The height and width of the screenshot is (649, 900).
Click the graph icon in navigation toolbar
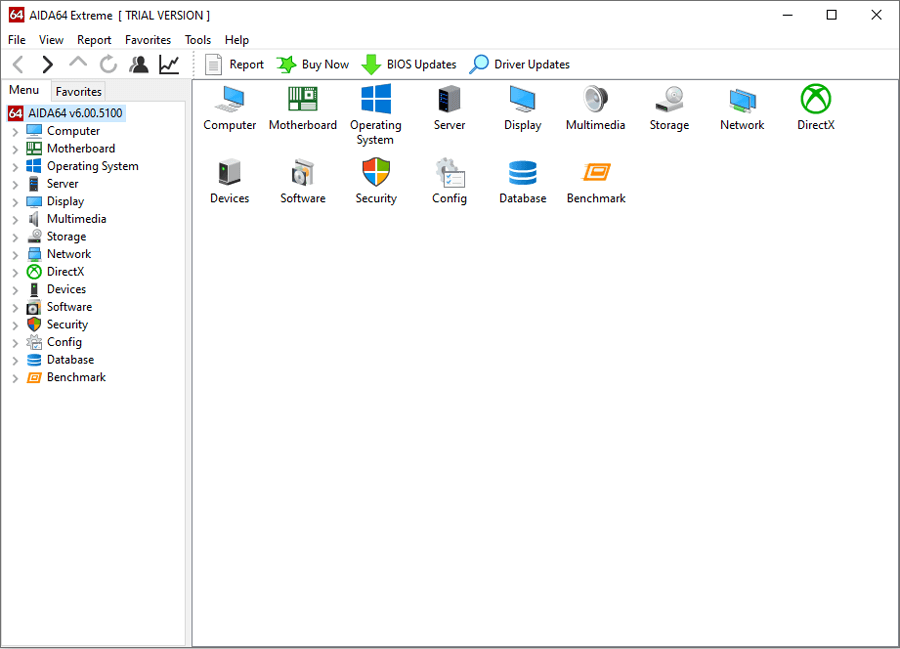tap(169, 65)
